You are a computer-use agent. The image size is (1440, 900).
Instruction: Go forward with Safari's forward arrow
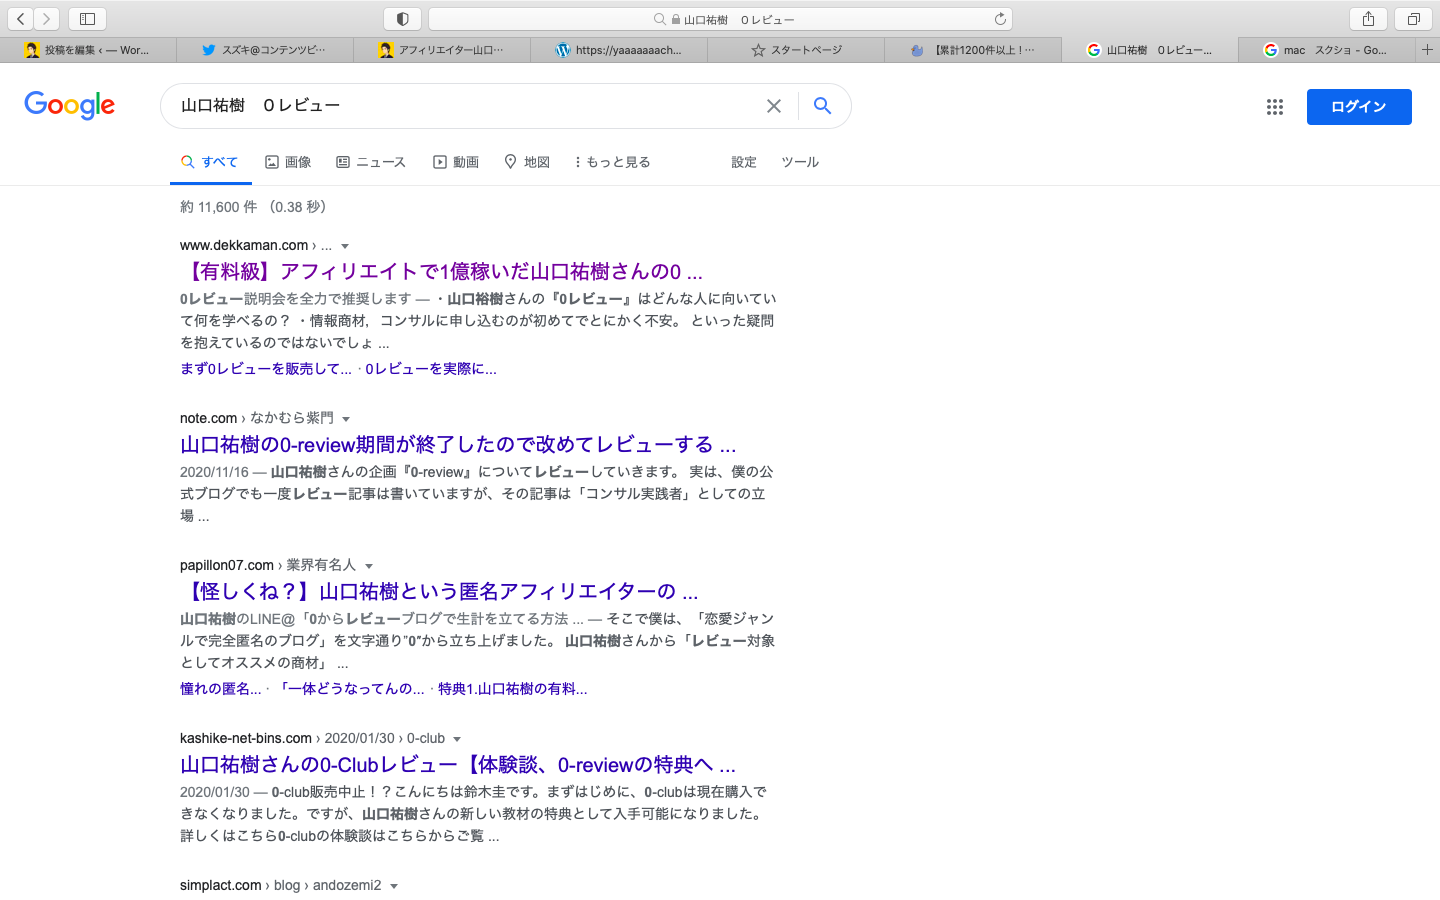(47, 19)
